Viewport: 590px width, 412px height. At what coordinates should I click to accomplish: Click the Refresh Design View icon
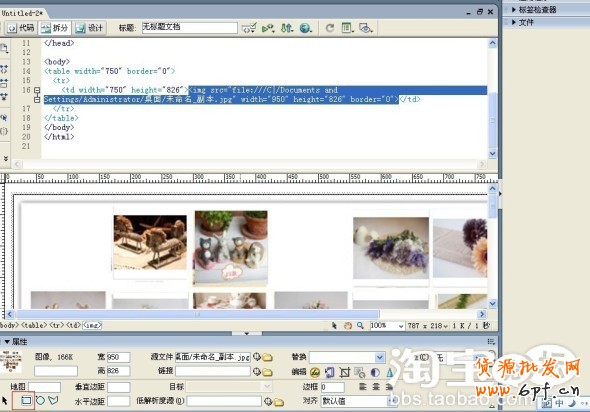[330, 28]
